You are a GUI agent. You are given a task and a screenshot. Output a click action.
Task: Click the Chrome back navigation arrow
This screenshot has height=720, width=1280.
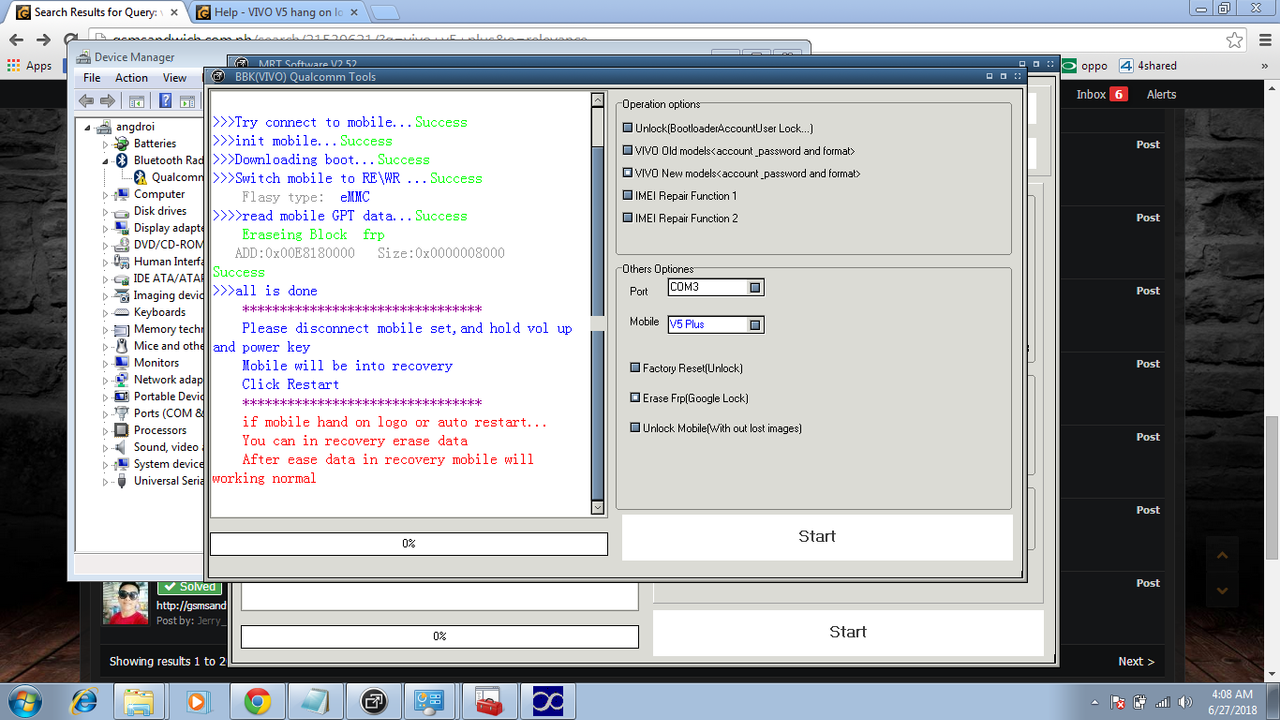tap(16, 40)
